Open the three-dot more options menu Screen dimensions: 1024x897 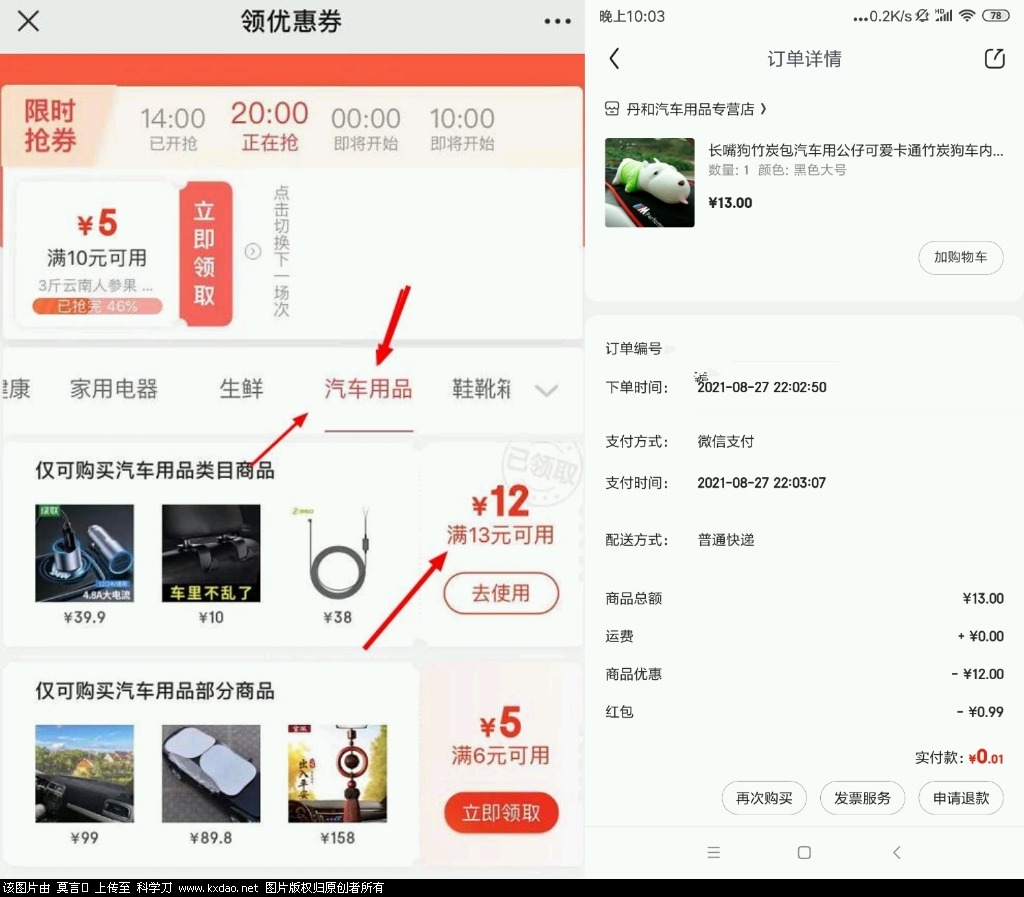(x=557, y=22)
